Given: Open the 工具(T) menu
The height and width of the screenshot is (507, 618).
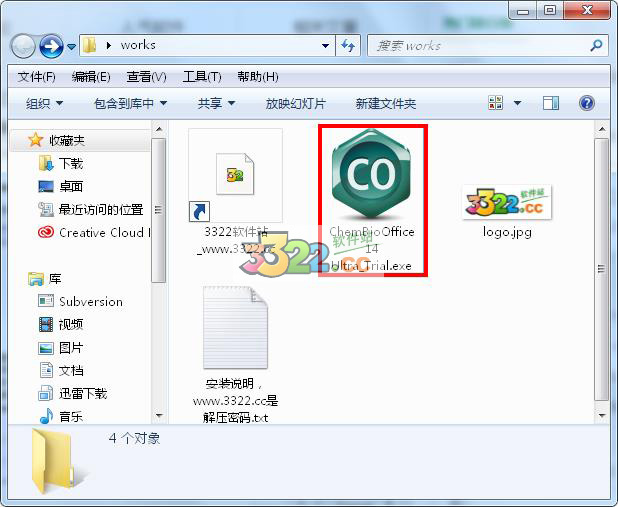Looking at the screenshot, I should pyautogui.click(x=202, y=76).
